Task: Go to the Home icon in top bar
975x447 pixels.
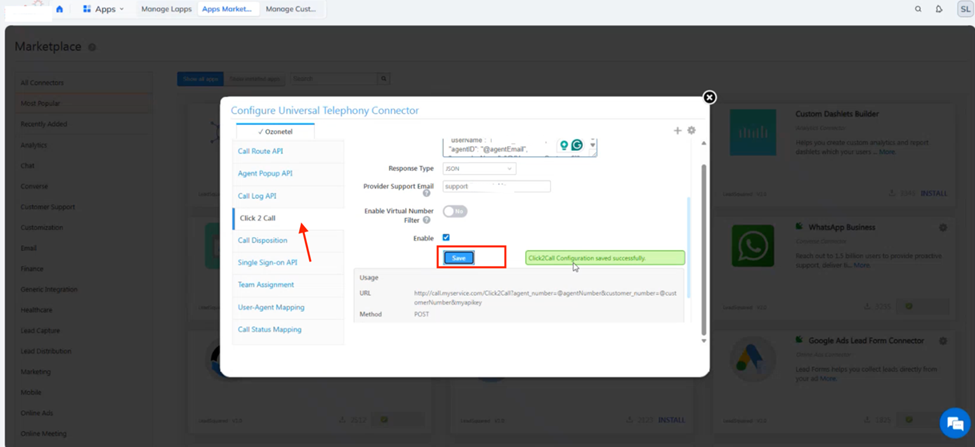Action: 60,9
